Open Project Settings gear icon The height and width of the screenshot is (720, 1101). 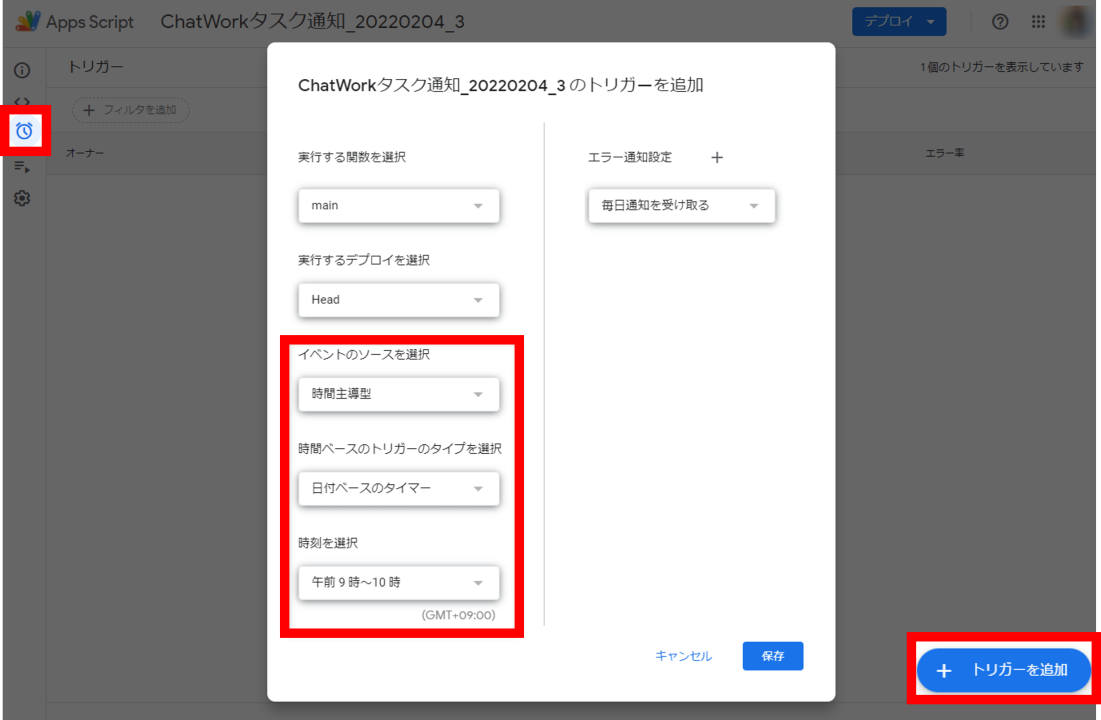(x=22, y=198)
